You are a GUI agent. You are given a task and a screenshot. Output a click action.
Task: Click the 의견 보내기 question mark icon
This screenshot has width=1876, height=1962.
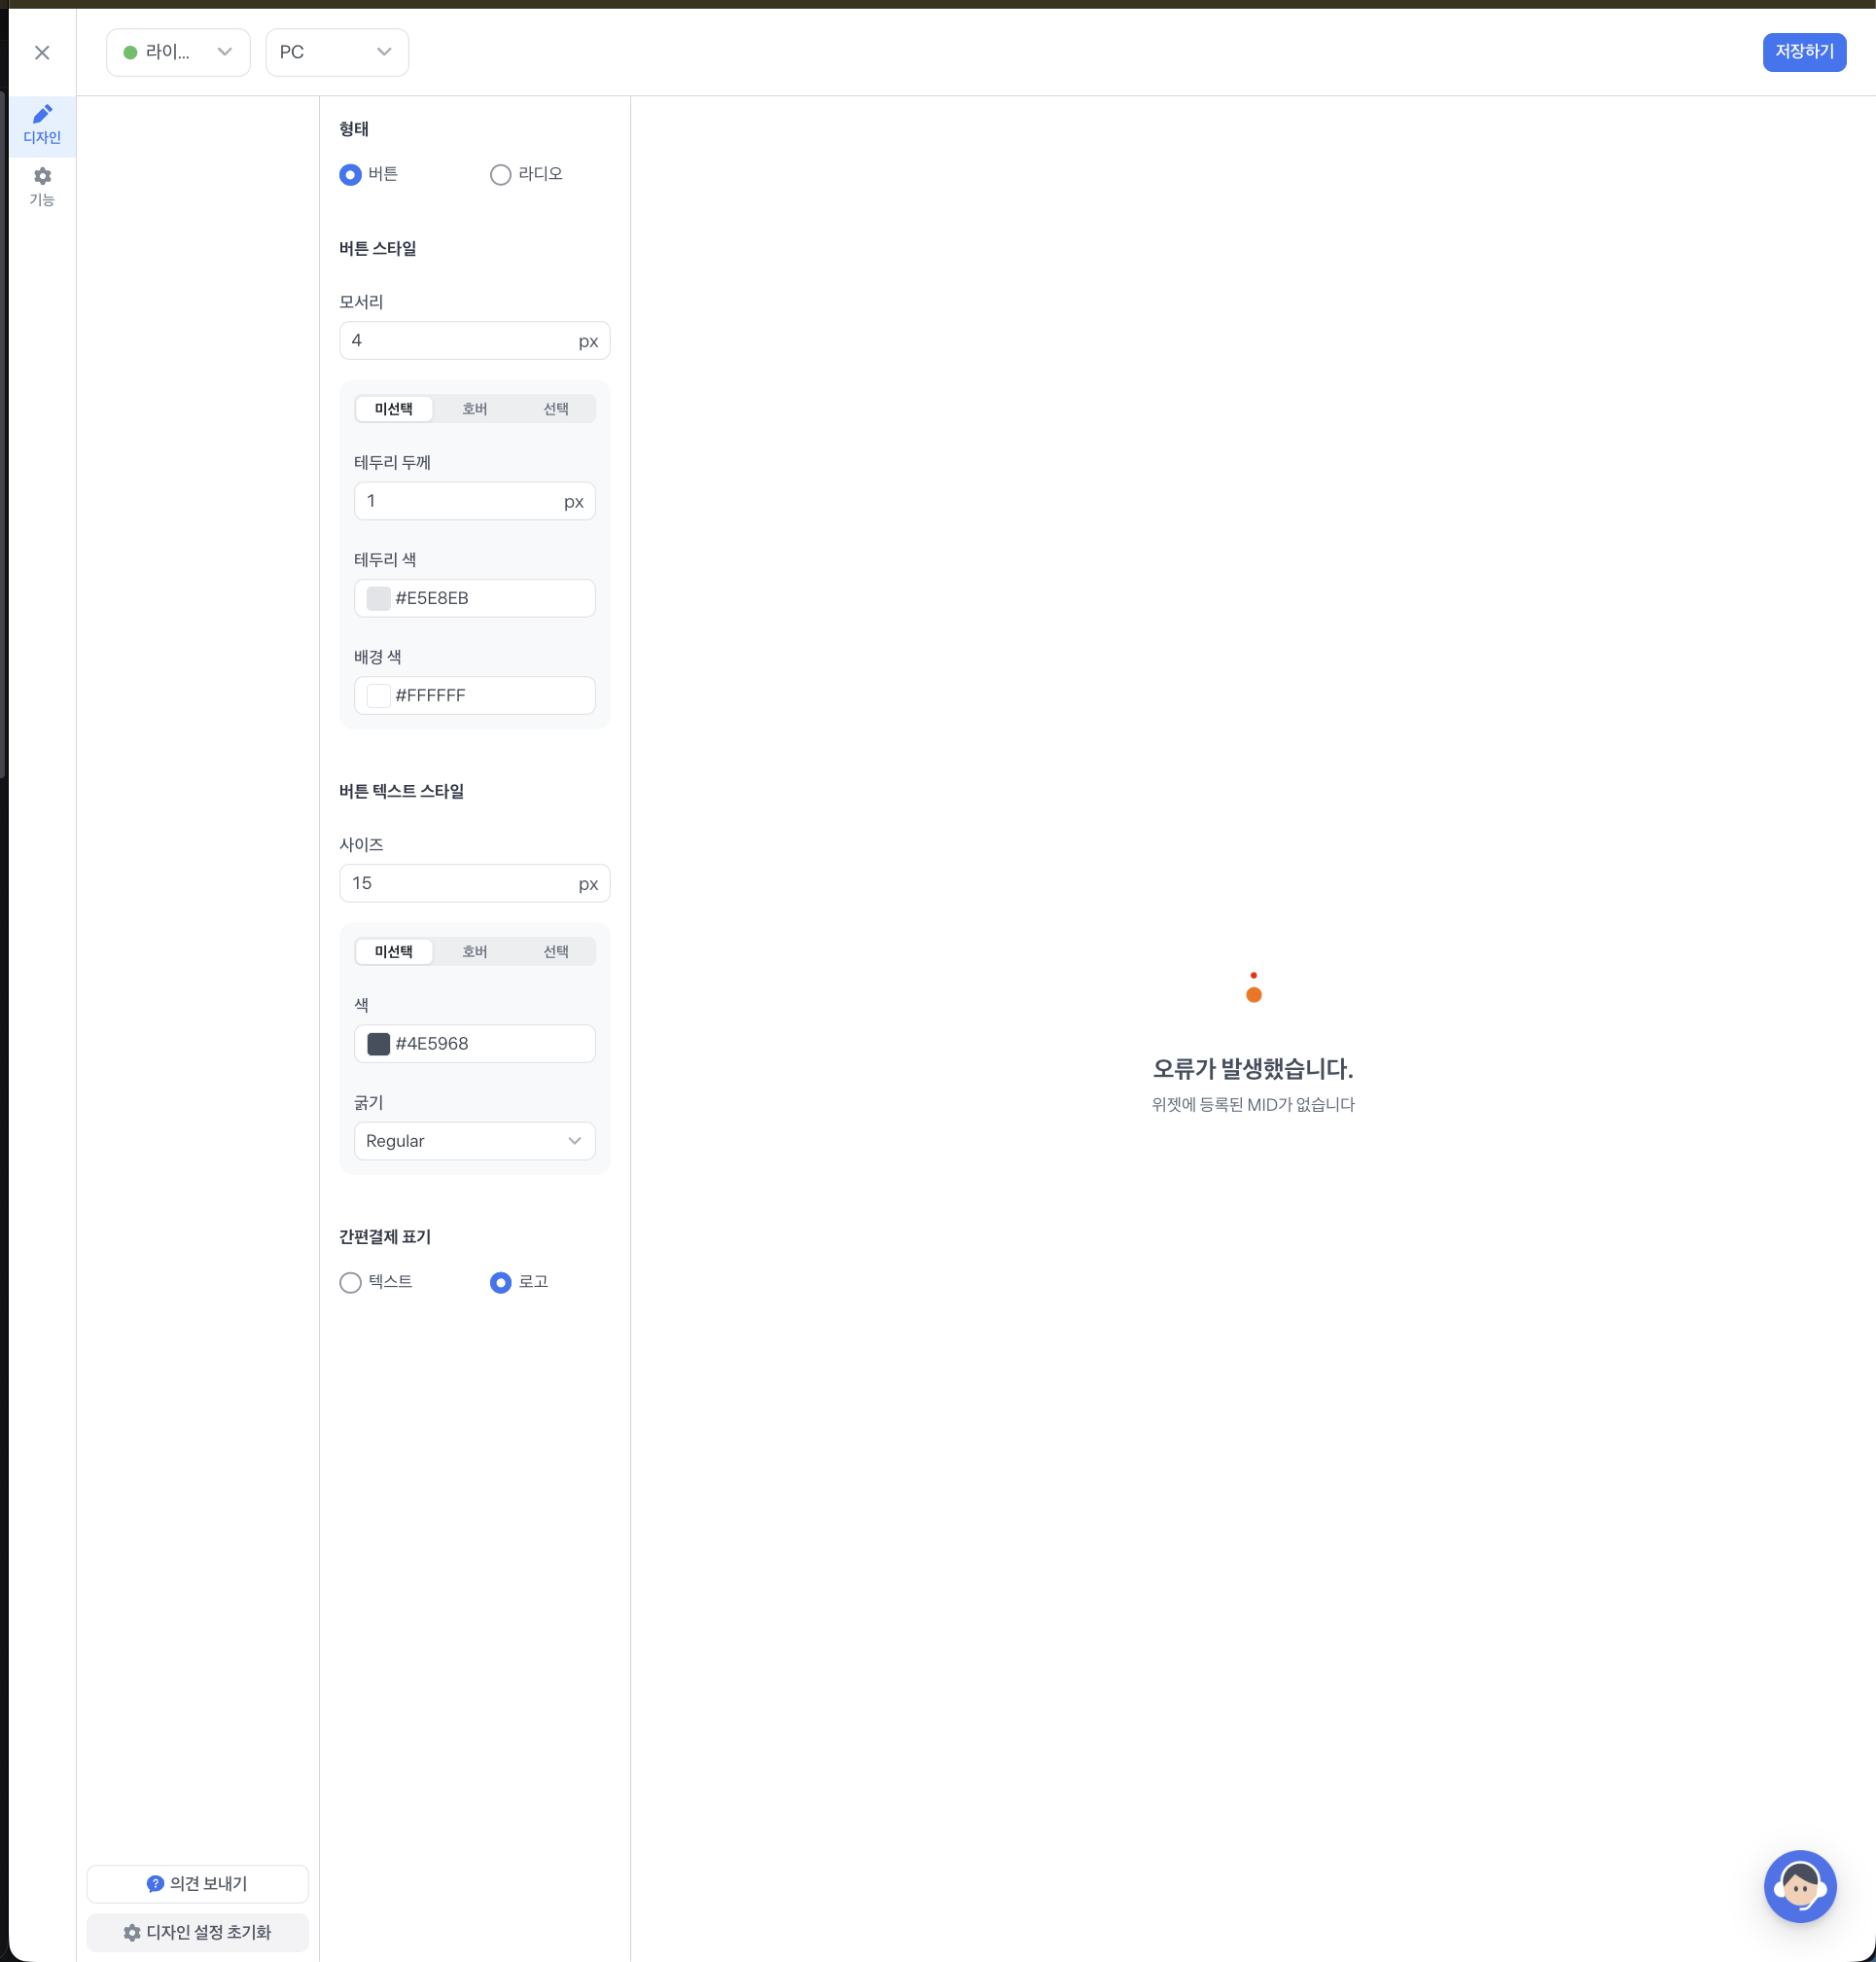tap(155, 1883)
